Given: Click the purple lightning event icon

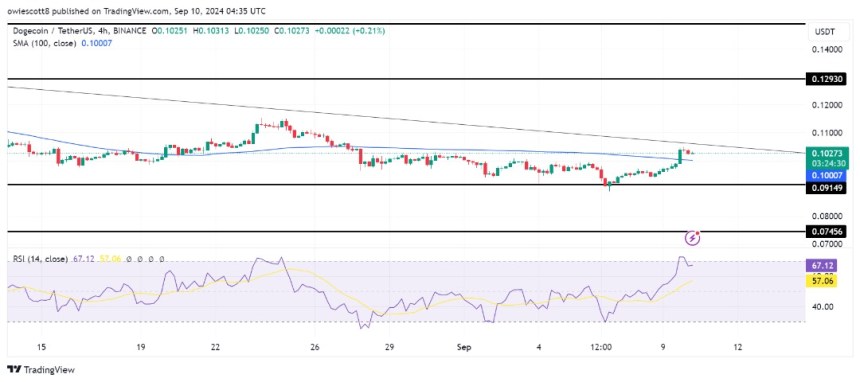Looking at the screenshot, I should 693,238.
